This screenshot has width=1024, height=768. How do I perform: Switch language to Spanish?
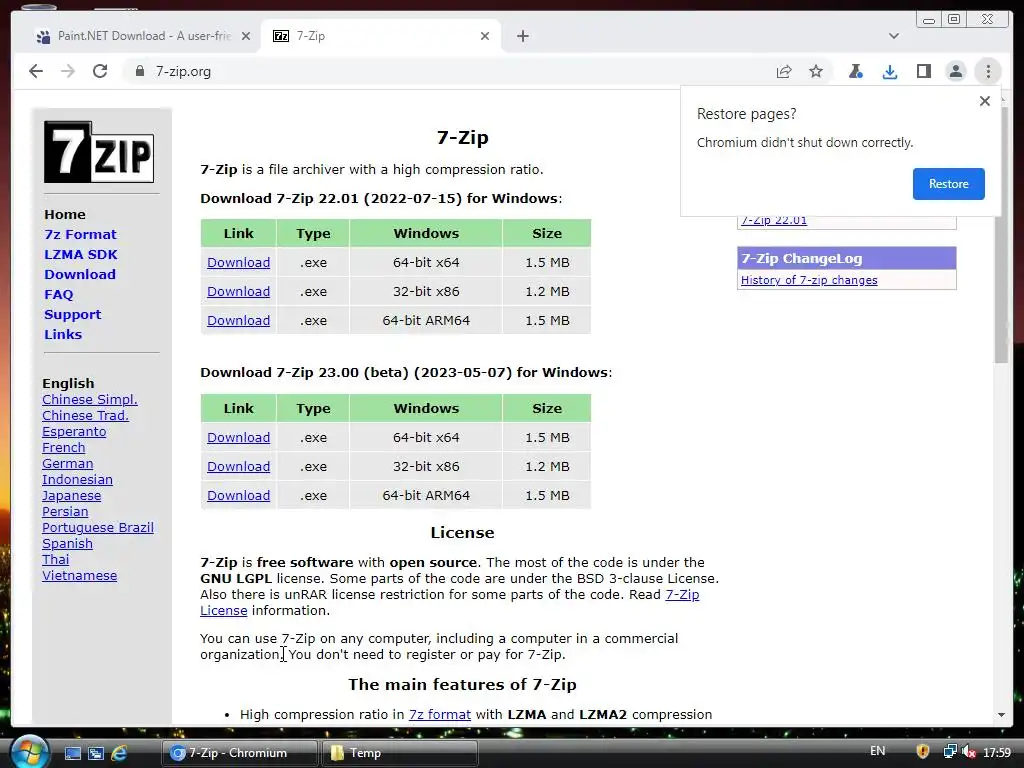point(67,543)
